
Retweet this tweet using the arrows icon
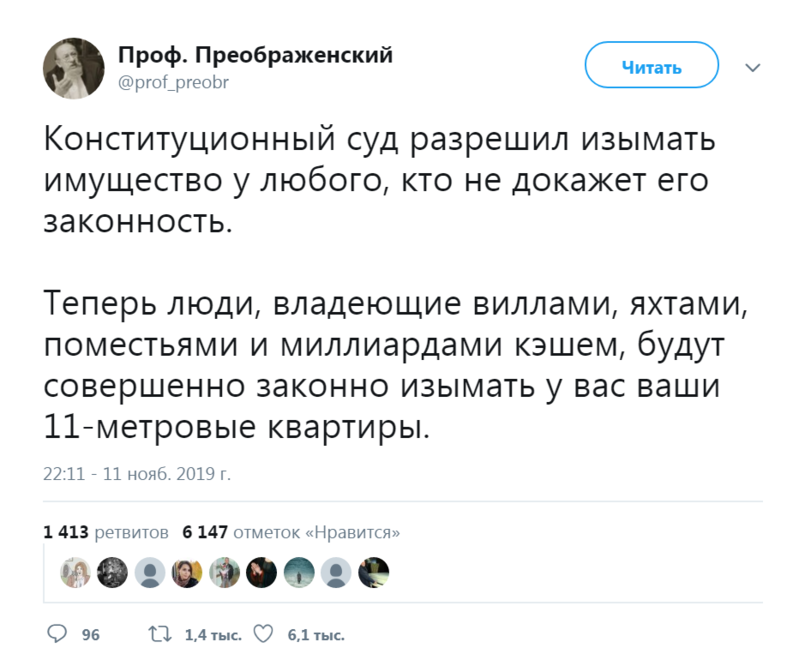(x=159, y=633)
